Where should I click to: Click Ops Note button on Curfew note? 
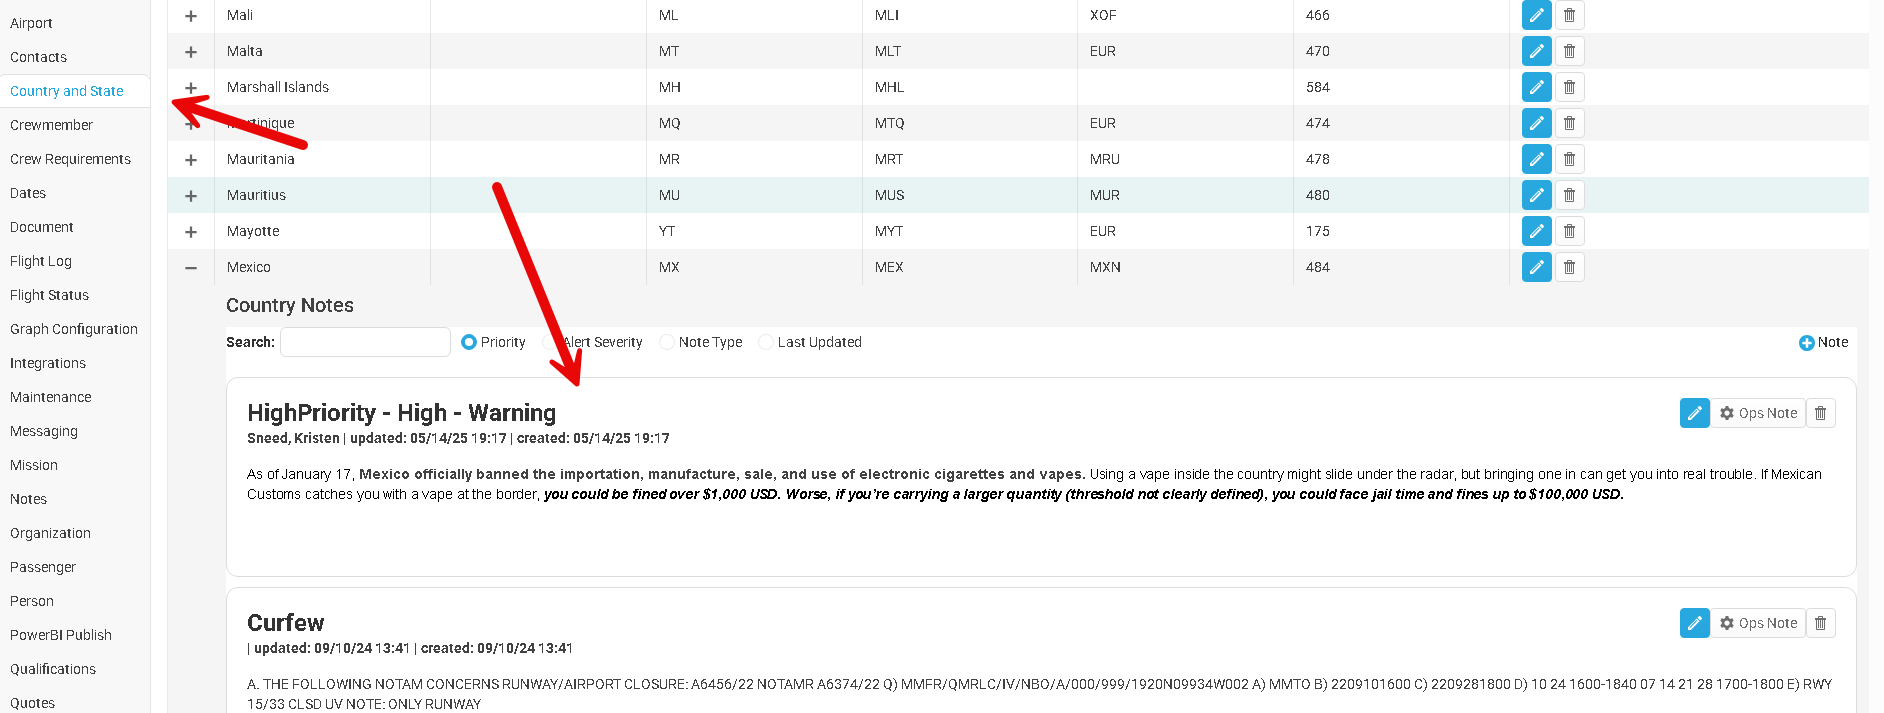coord(1758,623)
